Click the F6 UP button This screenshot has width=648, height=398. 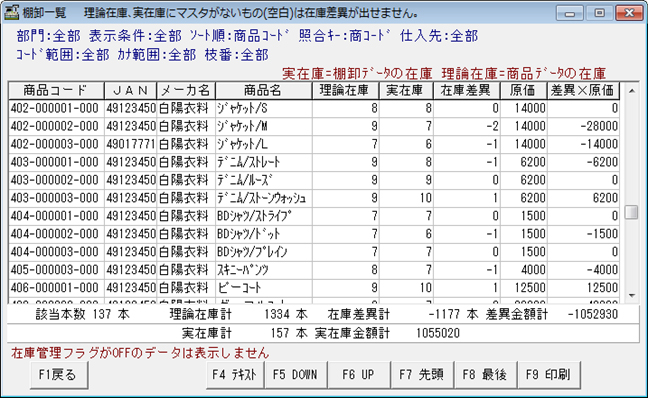pos(358,375)
